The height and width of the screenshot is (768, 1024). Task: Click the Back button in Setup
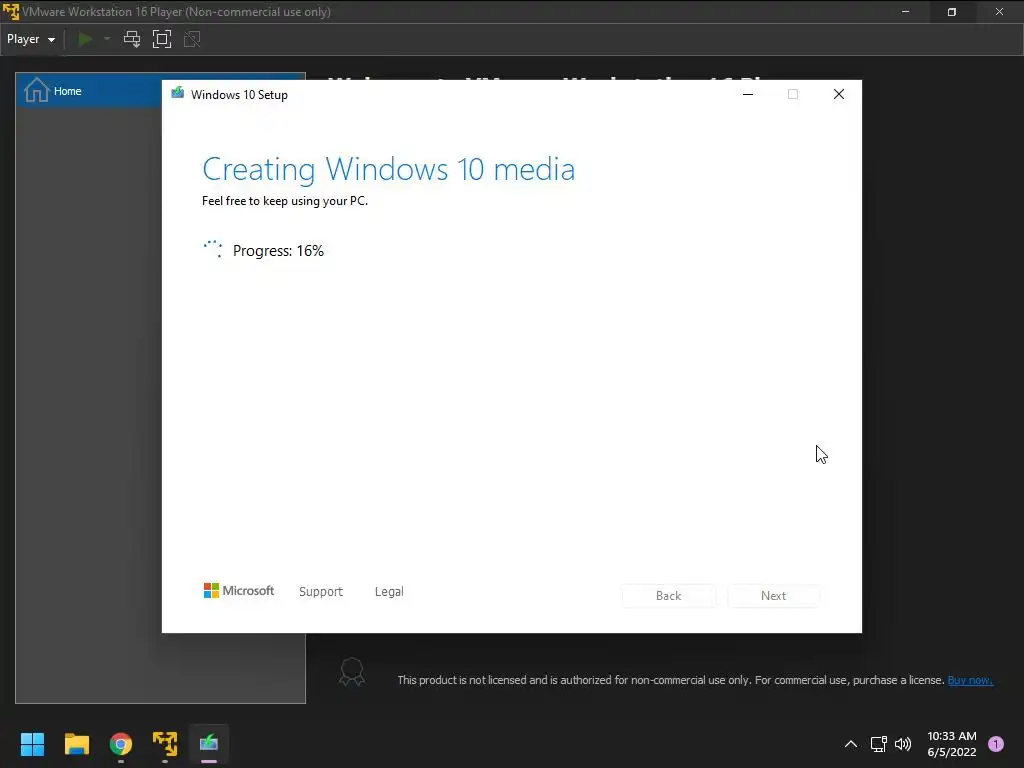669,596
